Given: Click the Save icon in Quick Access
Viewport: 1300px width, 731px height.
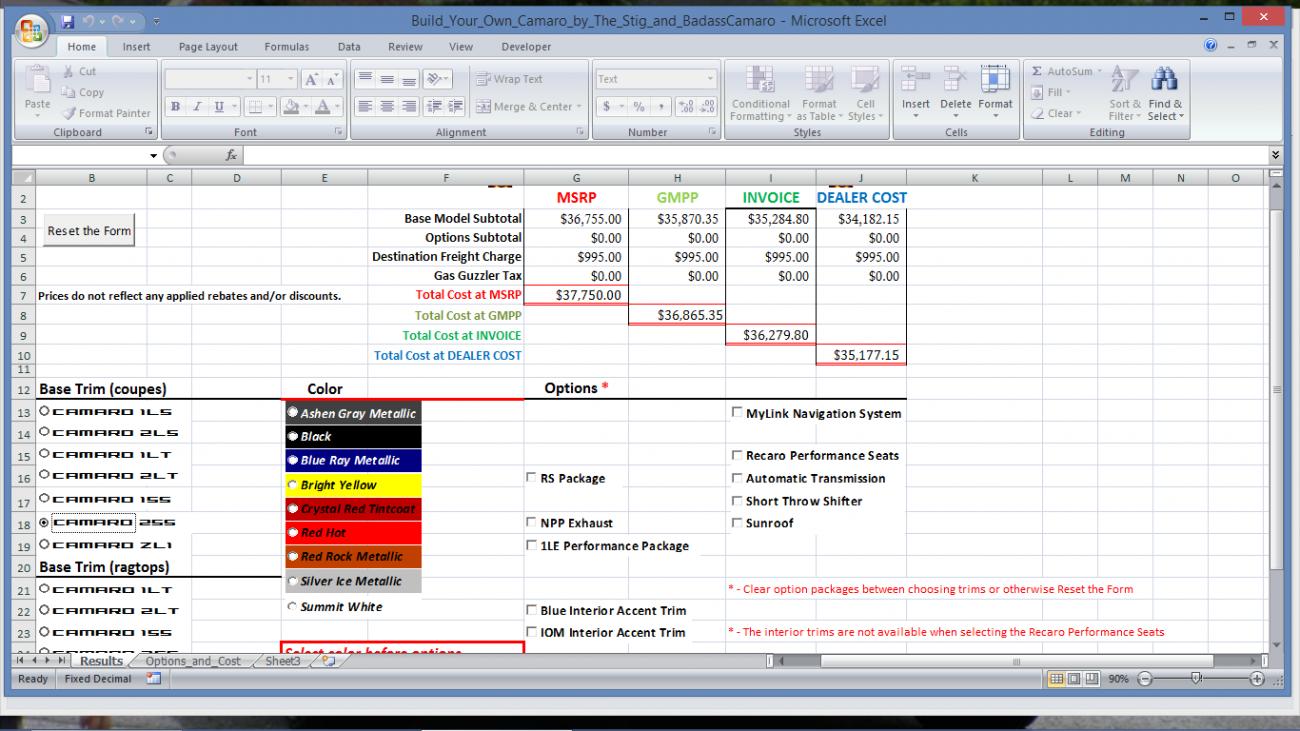Looking at the screenshot, I should 69,21.
